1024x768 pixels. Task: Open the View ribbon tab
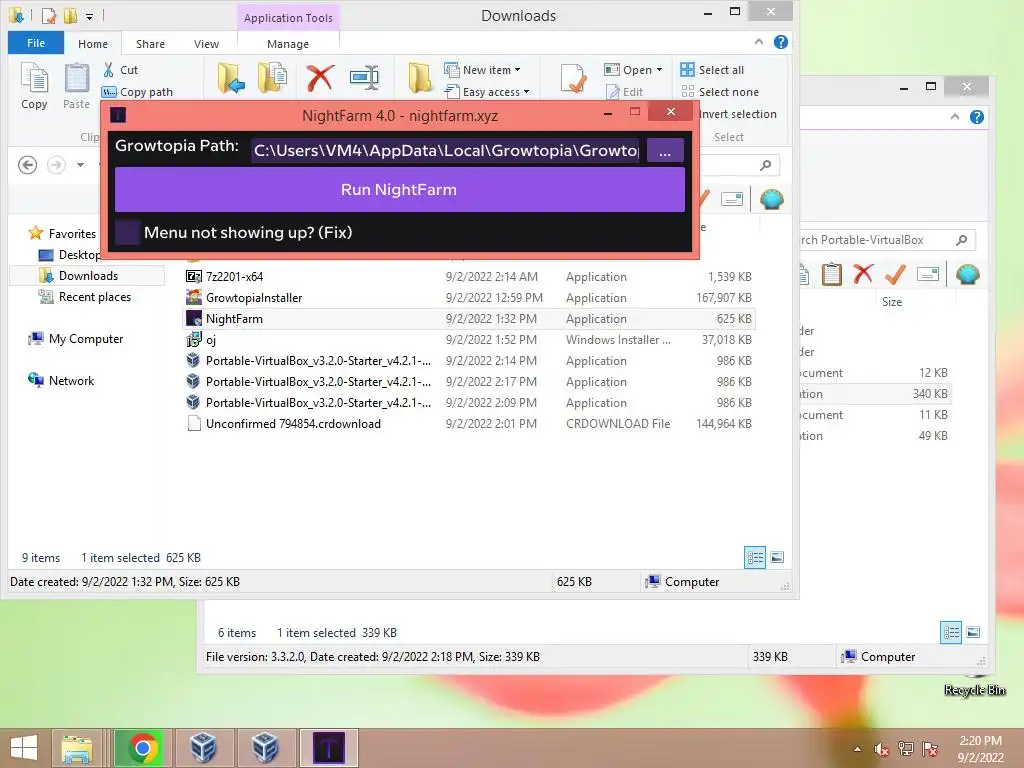(x=206, y=44)
